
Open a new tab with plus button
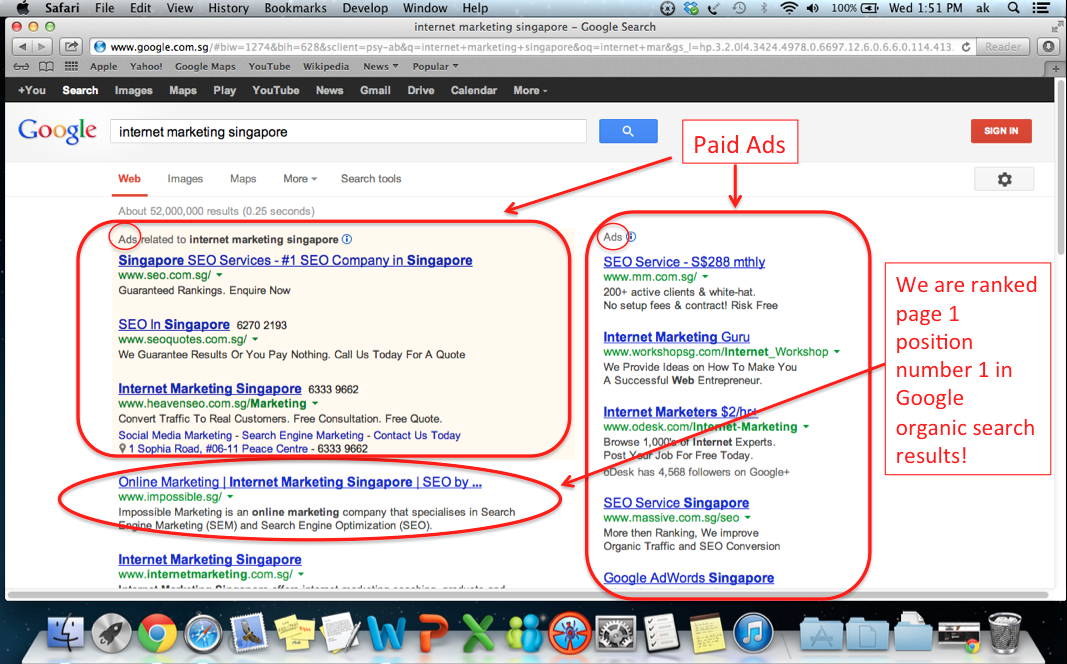1055,69
